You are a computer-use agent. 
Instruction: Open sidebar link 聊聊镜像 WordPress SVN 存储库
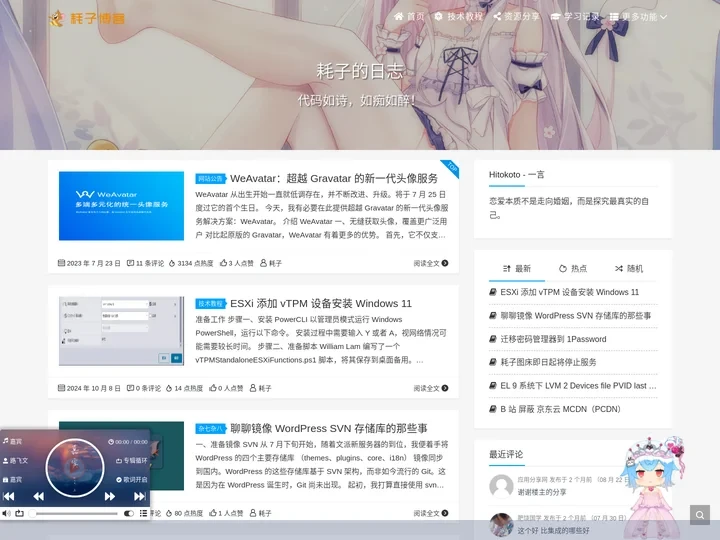[x=575, y=315]
